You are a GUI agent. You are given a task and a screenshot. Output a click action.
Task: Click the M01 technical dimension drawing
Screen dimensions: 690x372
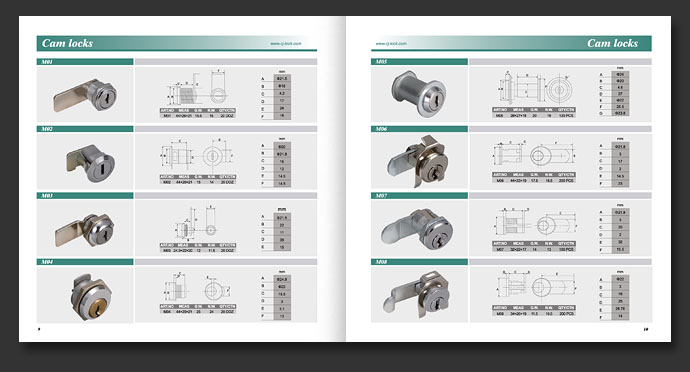198,93
